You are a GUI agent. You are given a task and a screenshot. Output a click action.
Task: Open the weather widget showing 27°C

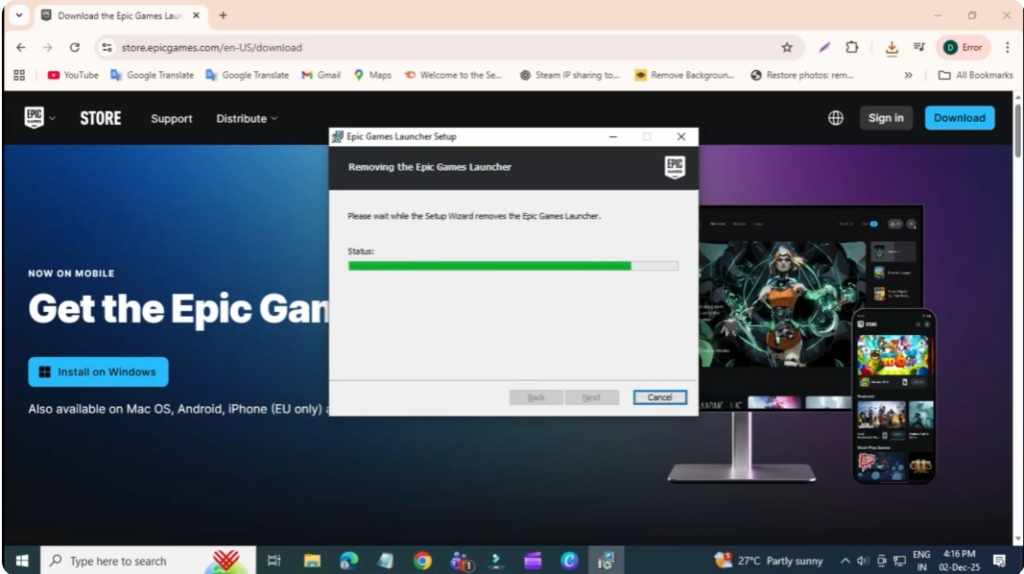click(x=768, y=561)
